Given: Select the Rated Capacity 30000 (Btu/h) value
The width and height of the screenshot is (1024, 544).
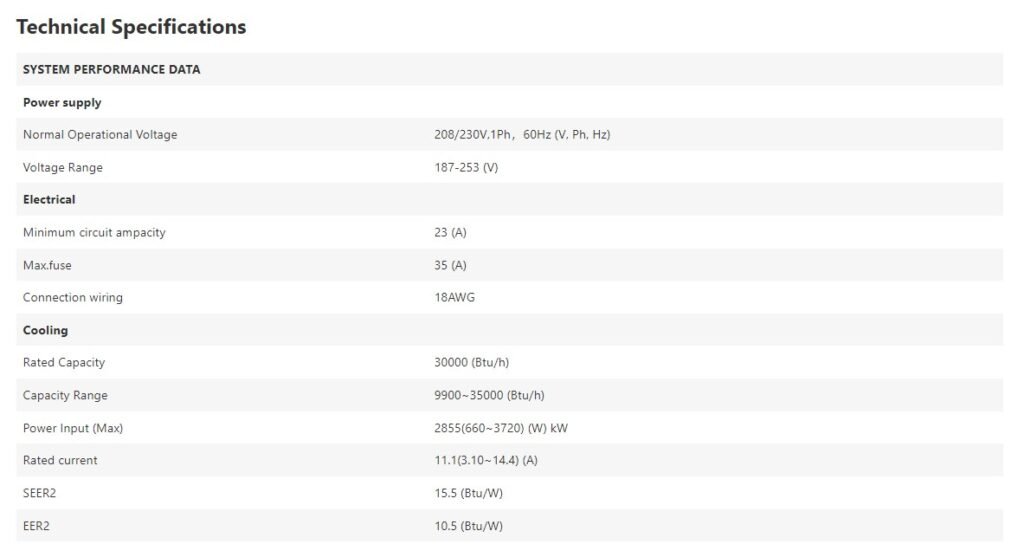Looking at the screenshot, I should click(472, 362).
